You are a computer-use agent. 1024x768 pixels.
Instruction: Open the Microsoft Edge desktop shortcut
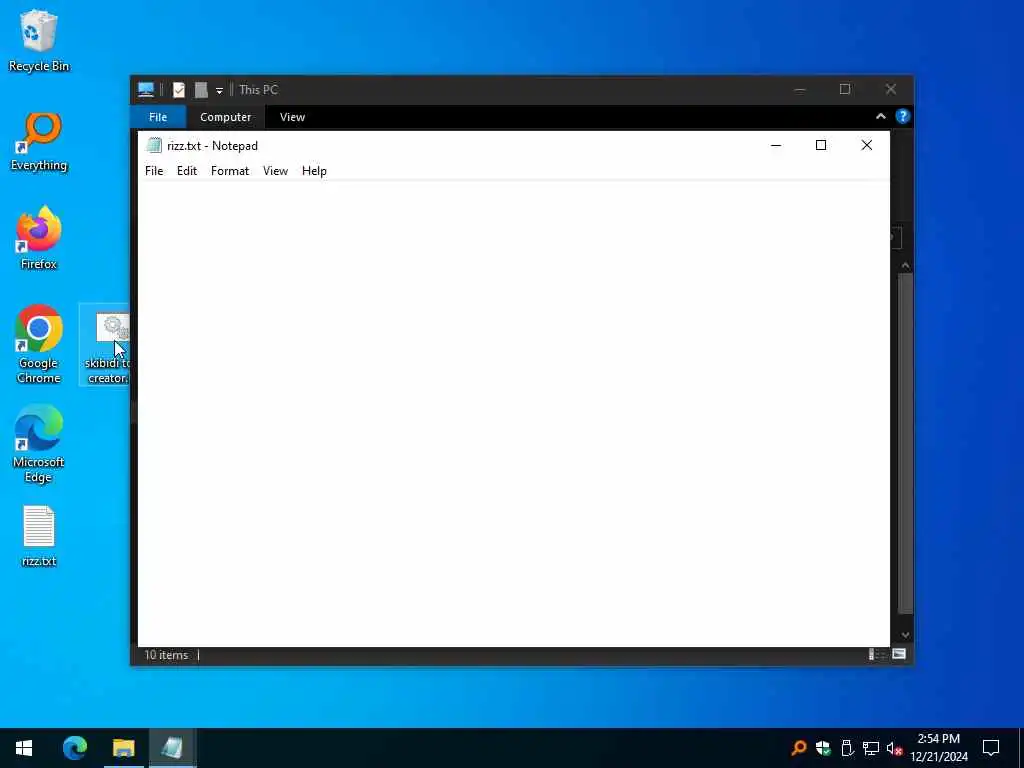[39, 444]
